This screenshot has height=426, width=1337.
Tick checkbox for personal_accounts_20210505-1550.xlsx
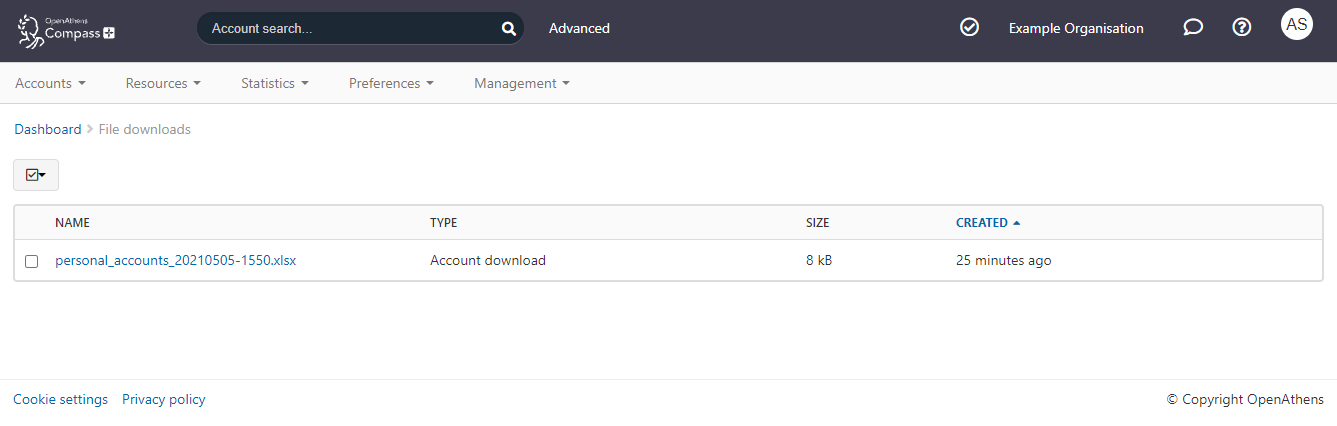32,261
